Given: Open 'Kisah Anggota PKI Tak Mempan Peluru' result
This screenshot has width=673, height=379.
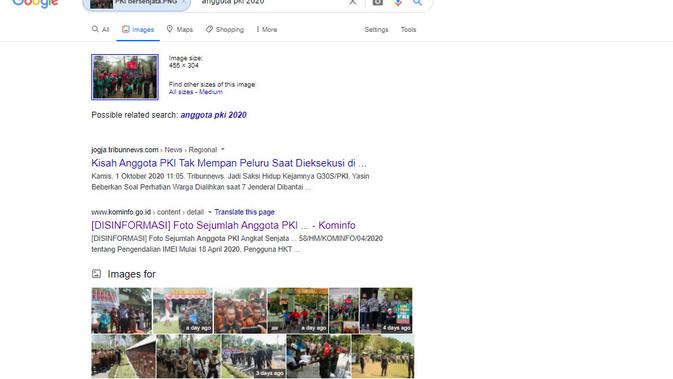Looking at the screenshot, I should pyautogui.click(x=229, y=163).
